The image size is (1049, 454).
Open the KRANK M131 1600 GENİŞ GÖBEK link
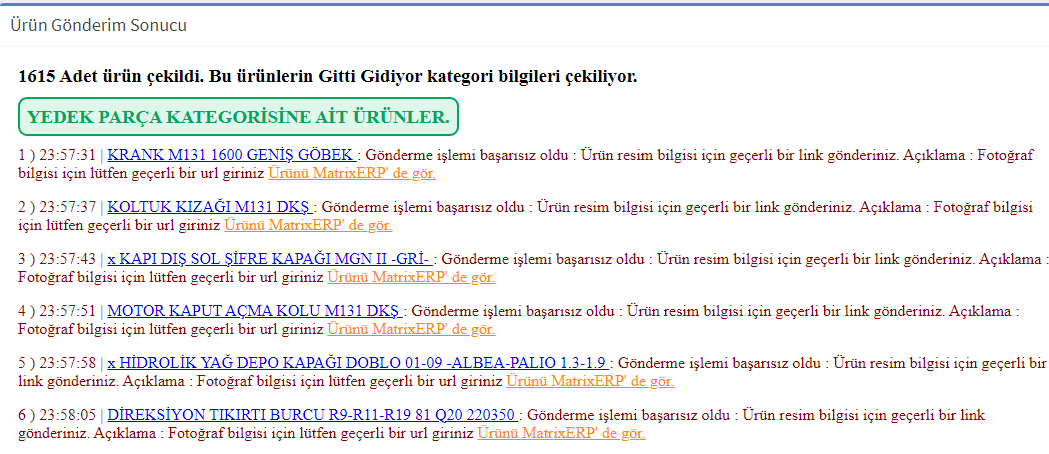(232, 155)
